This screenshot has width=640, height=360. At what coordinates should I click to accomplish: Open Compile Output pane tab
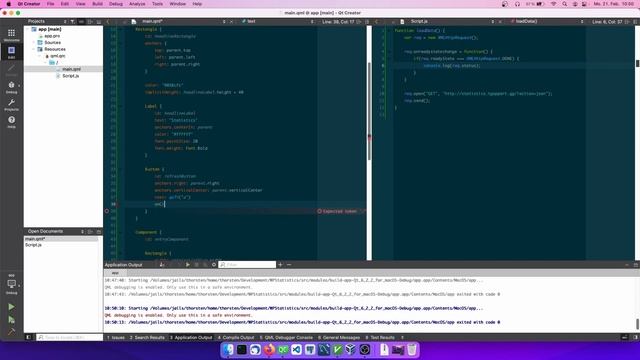(236, 338)
